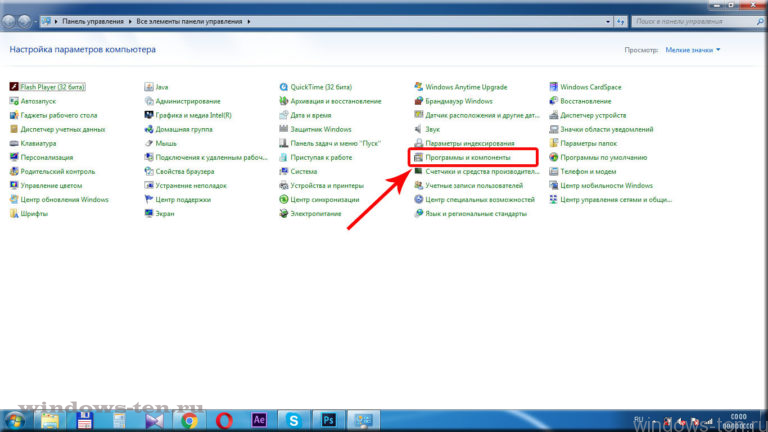The height and width of the screenshot is (432, 768).
Task: Click the Защитник Windows icon
Action: pyautogui.click(x=284, y=129)
